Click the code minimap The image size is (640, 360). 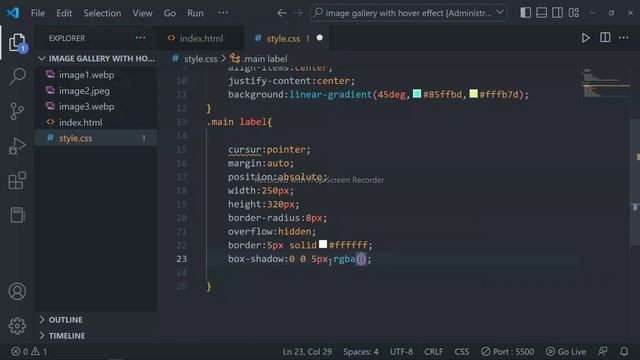pos(606,82)
